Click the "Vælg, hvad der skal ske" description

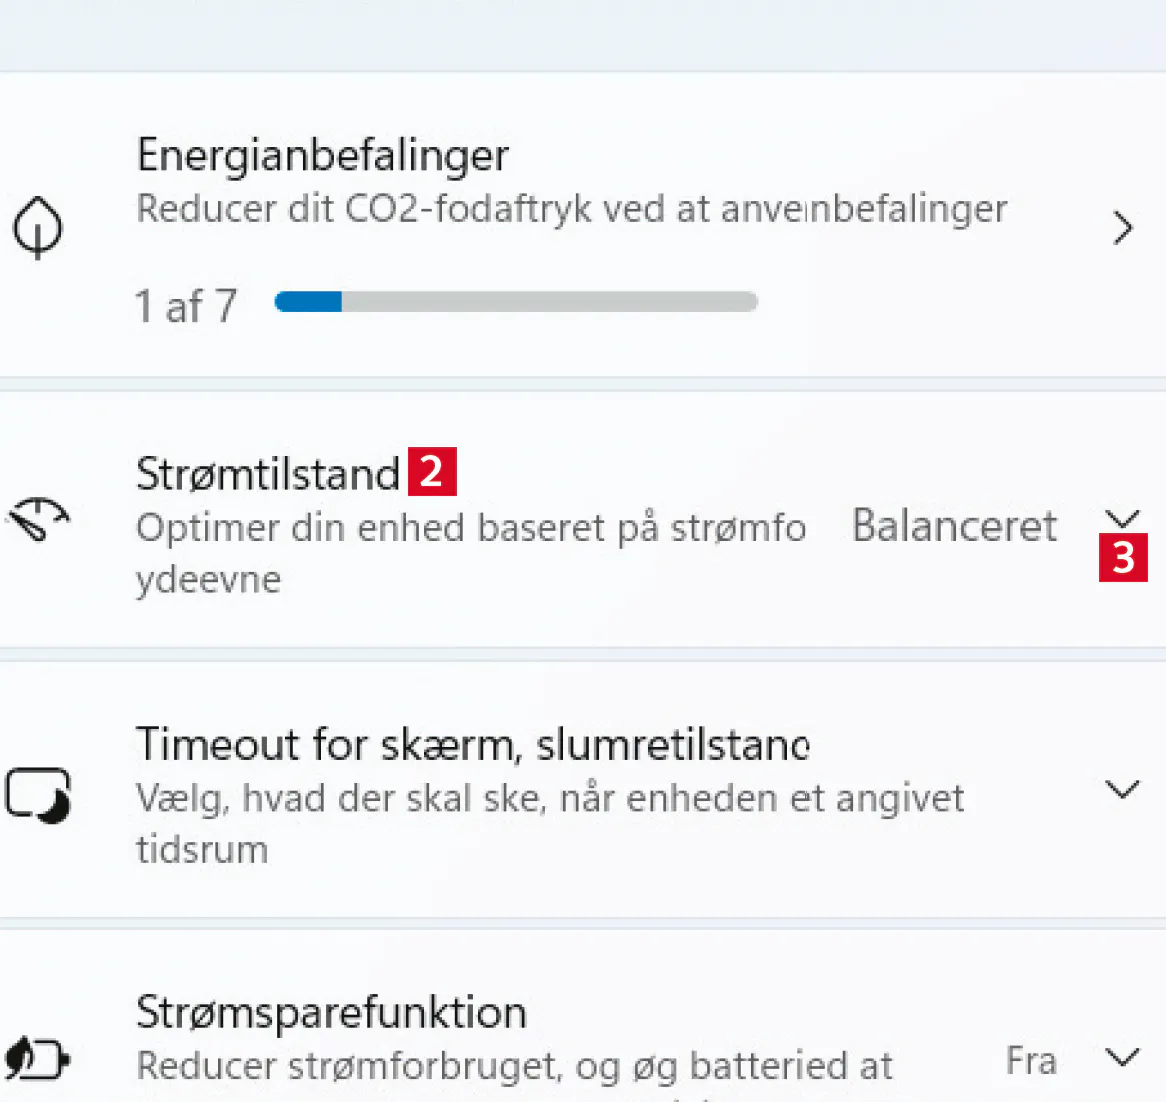coord(550,798)
